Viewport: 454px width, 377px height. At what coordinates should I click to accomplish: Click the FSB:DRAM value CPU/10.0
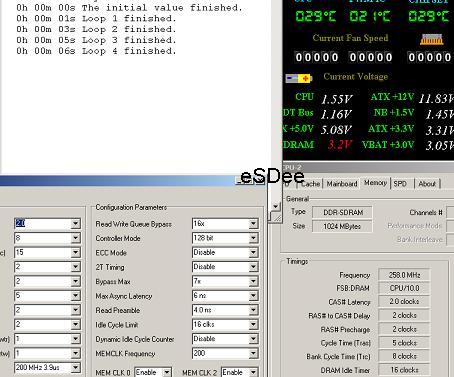[404, 288]
